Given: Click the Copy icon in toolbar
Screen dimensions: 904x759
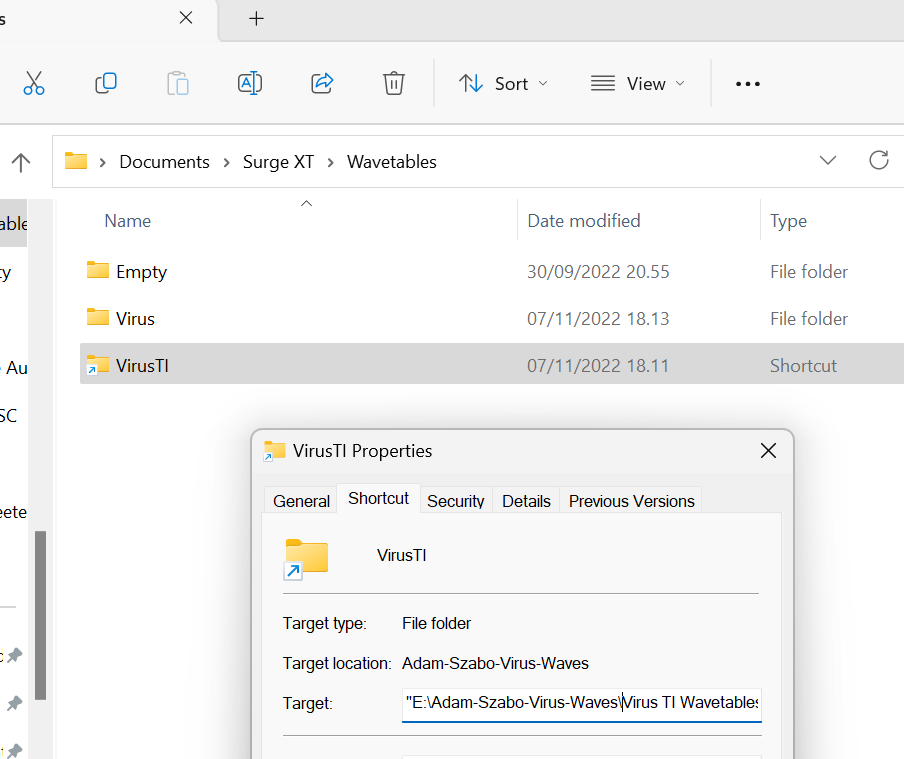Looking at the screenshot, I should [106, 83].
